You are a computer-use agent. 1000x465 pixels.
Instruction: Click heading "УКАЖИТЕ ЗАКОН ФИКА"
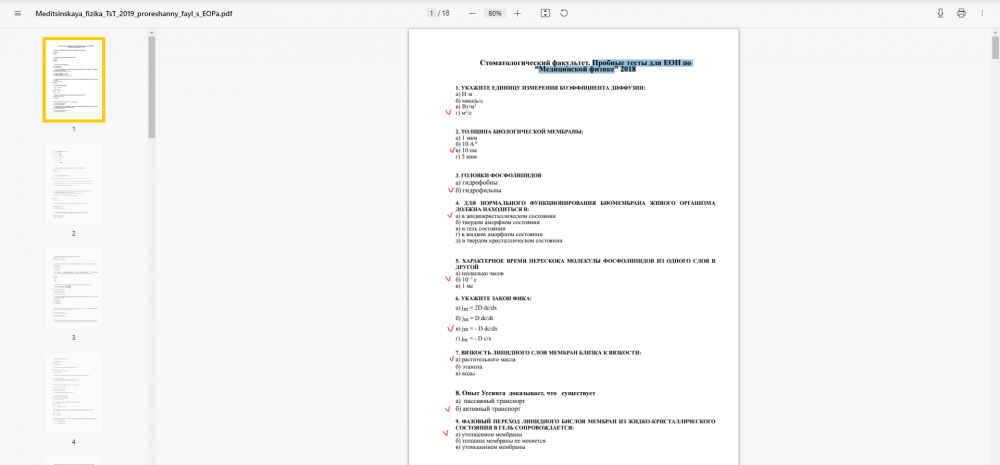coord(494,298)
